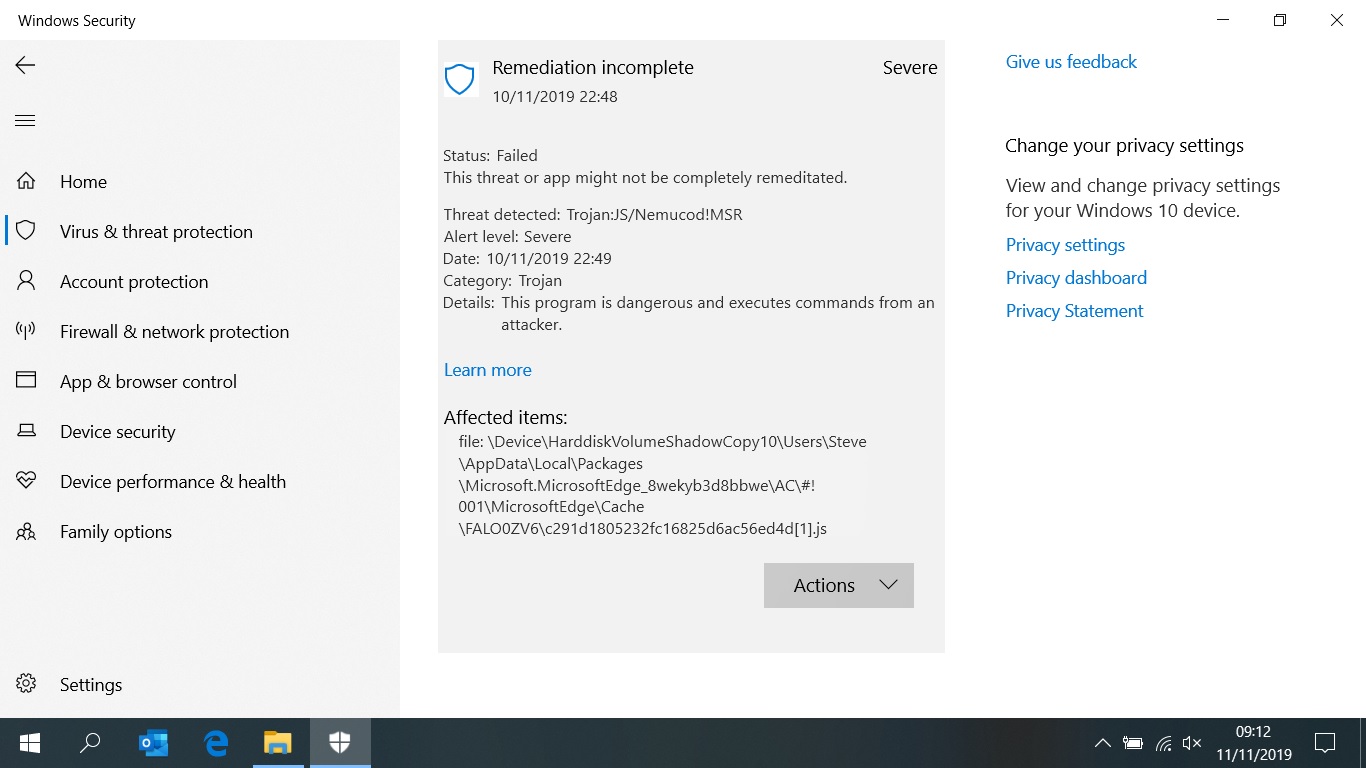This screenshot has width=1366, height=768.
Task: Select Virus & threat protection
Action: [x=156, y=231]
